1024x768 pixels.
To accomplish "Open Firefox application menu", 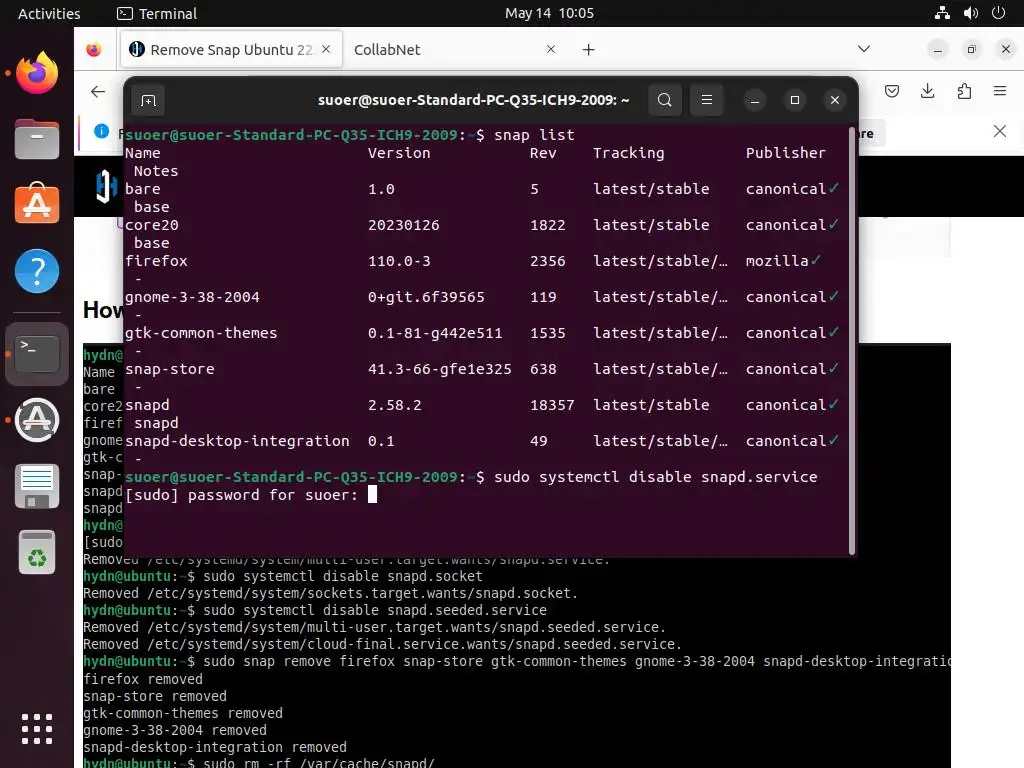I will (1000, 91).
